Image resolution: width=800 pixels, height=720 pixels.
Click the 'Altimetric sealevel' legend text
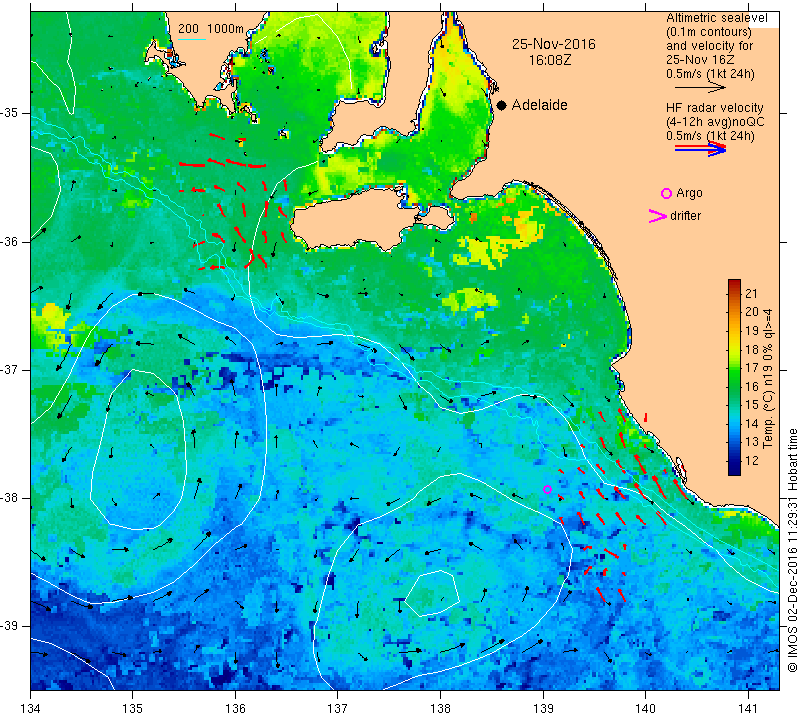716,18
